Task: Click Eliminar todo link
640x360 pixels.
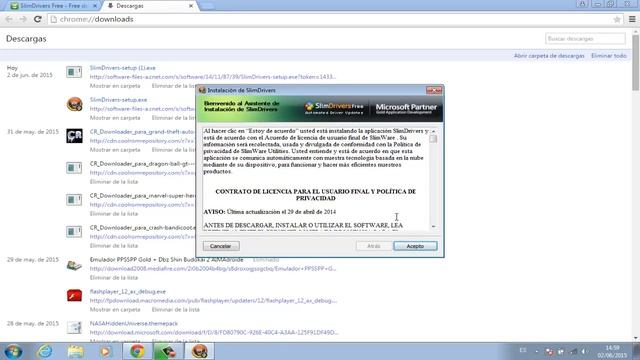Action: click(x=609, y=56)
